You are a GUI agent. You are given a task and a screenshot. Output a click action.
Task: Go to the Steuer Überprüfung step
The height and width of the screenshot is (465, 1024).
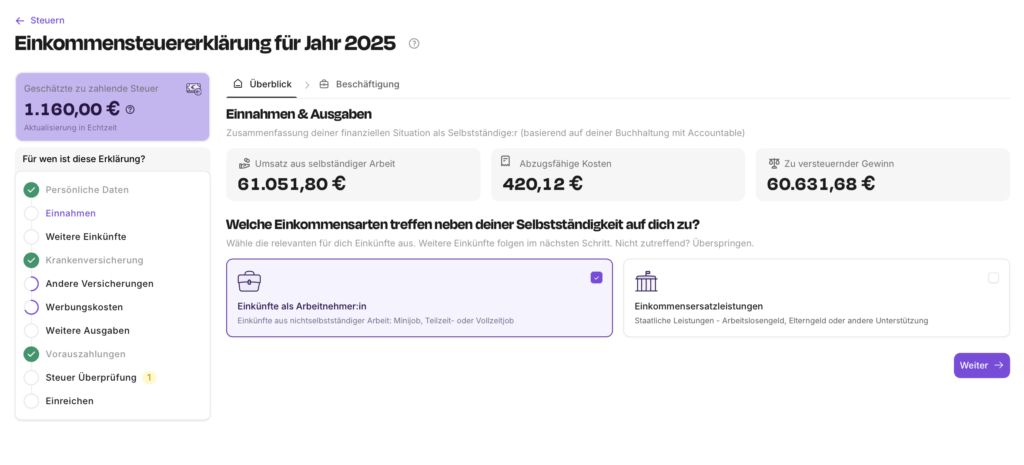tap(91, 377)
